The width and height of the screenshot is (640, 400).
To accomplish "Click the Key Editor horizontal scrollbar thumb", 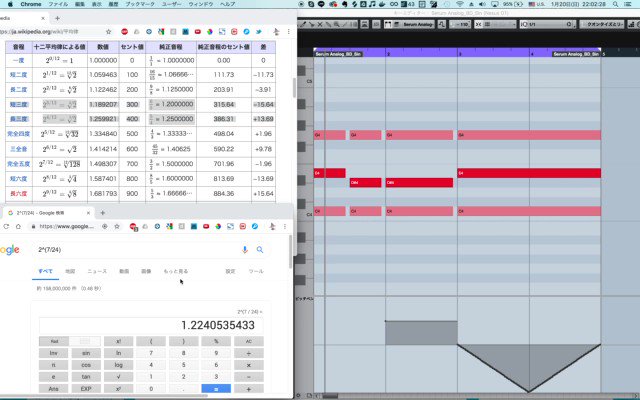I will [330, 396].
